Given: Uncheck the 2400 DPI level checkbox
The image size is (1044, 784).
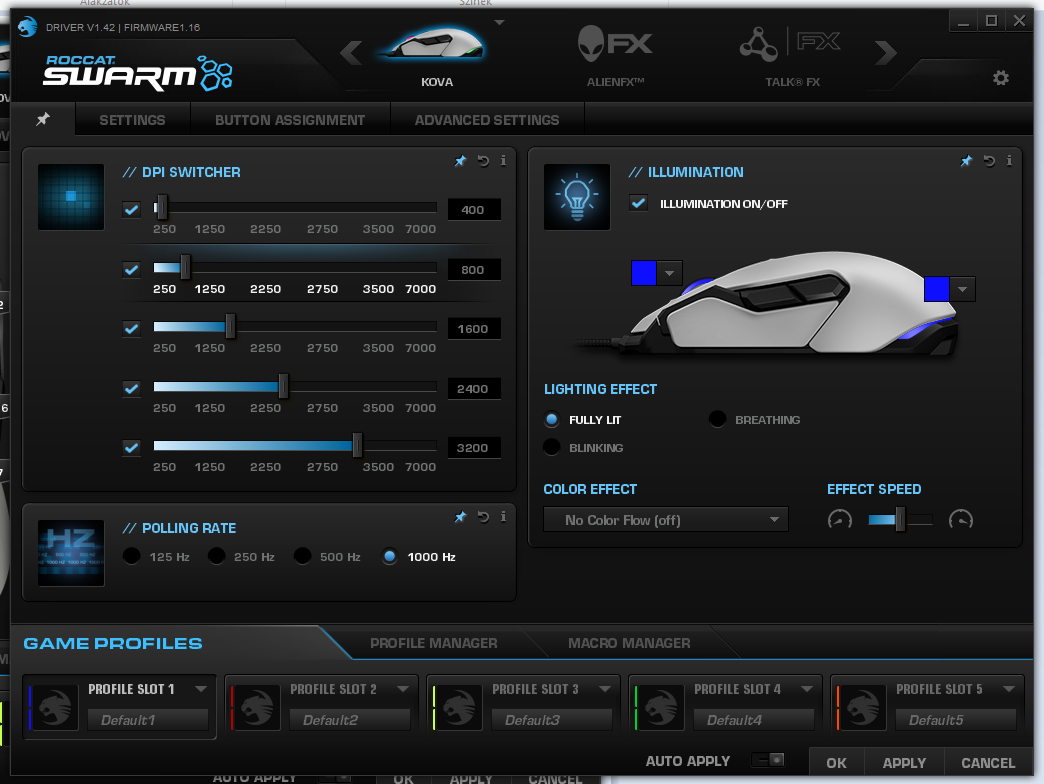Looking at the screenshot, I should pyautogui.click(x=132, y=389).
